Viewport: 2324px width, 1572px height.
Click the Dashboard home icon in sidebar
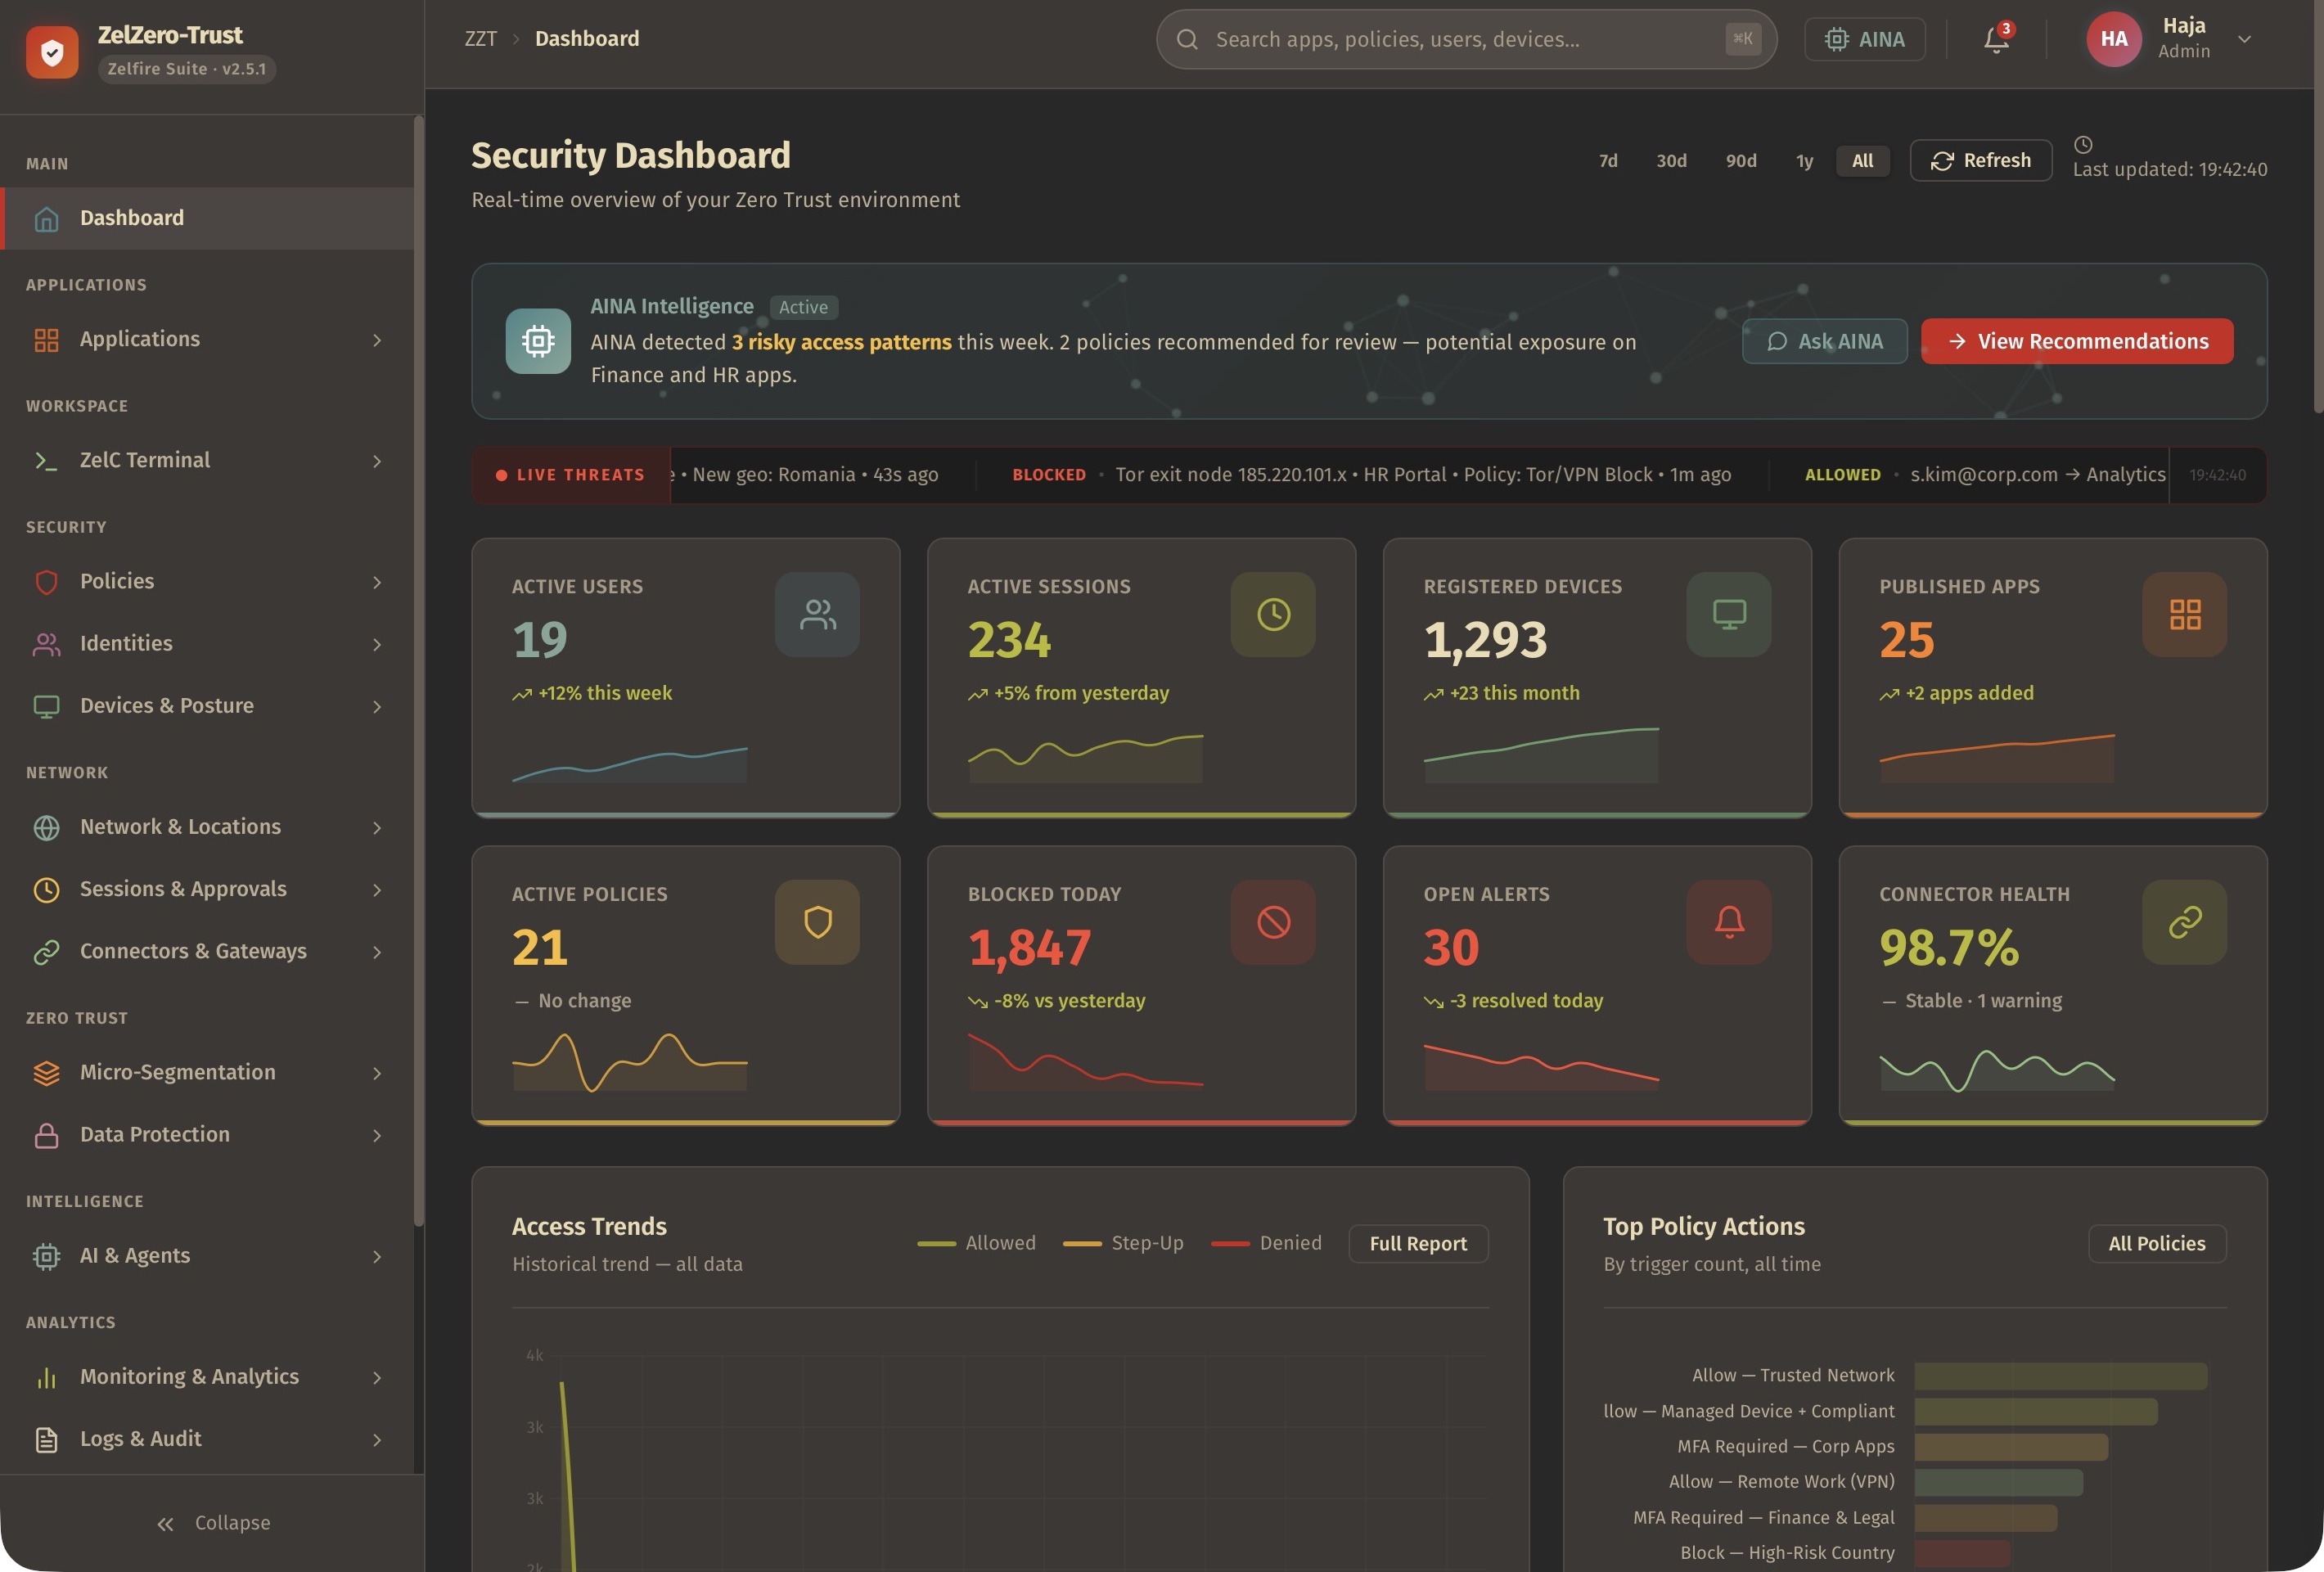[x=46, y=218]
